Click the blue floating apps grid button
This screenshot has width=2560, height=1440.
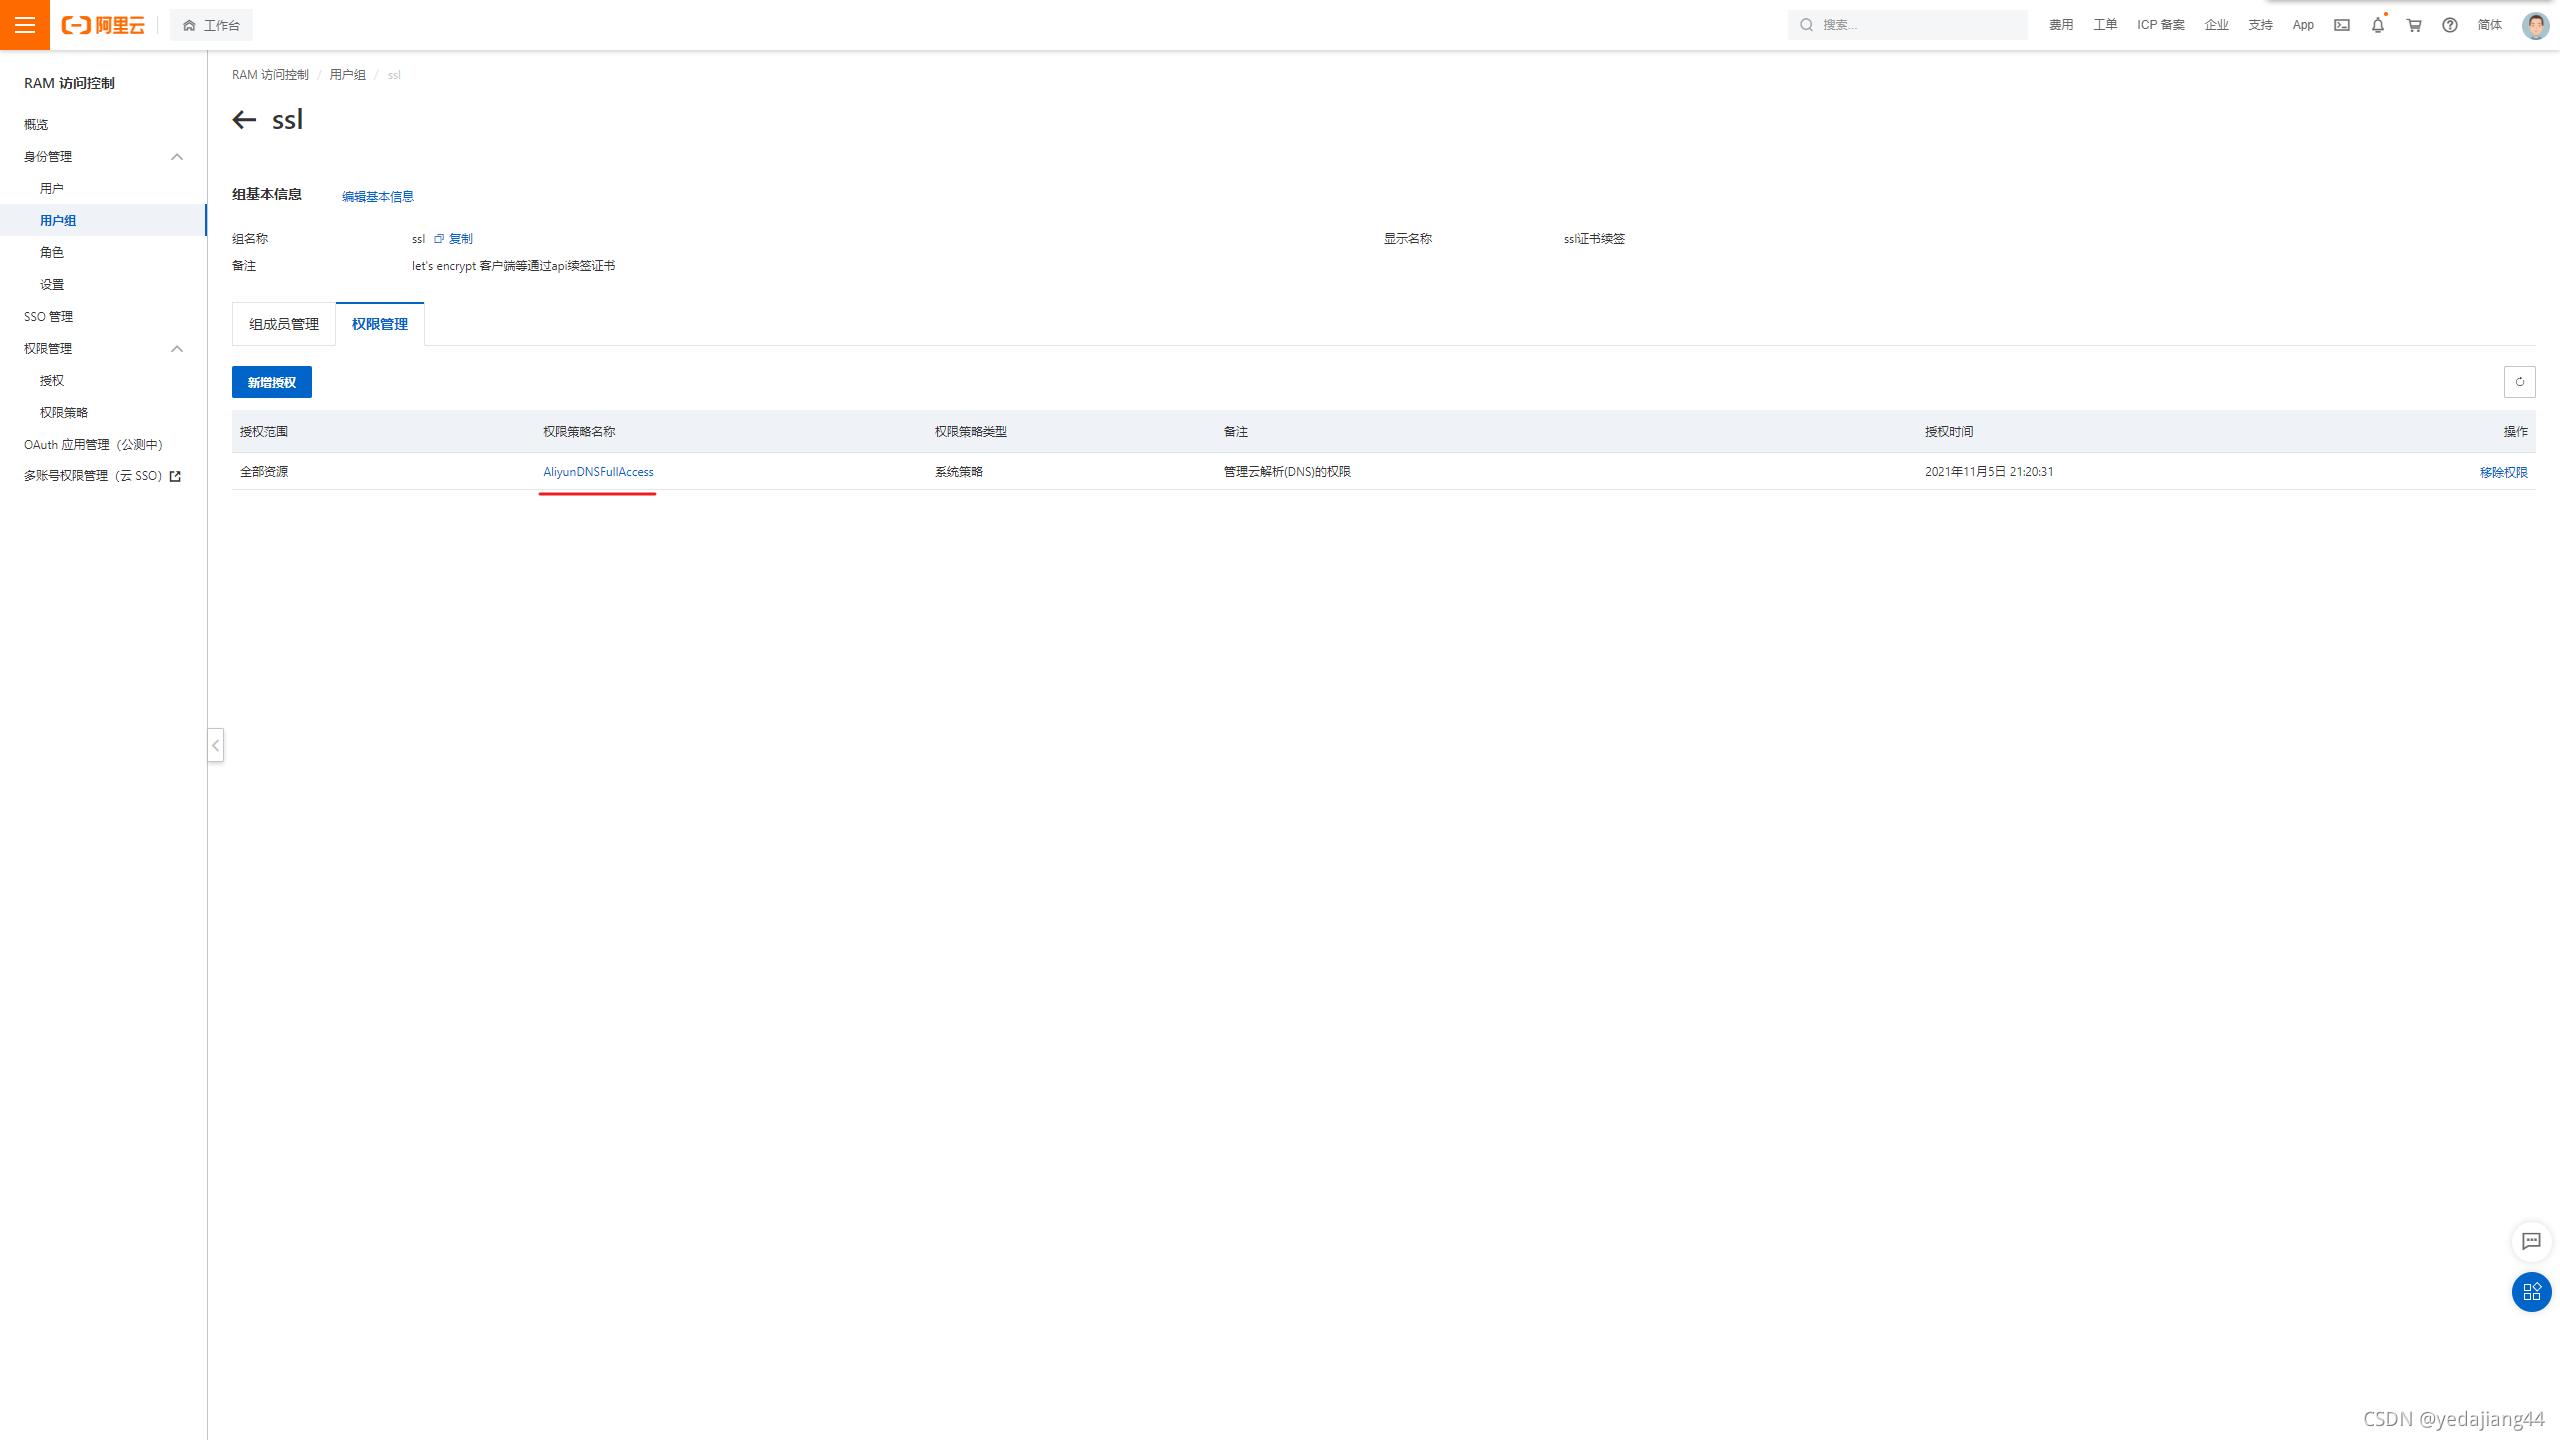pos(2531,1291)
